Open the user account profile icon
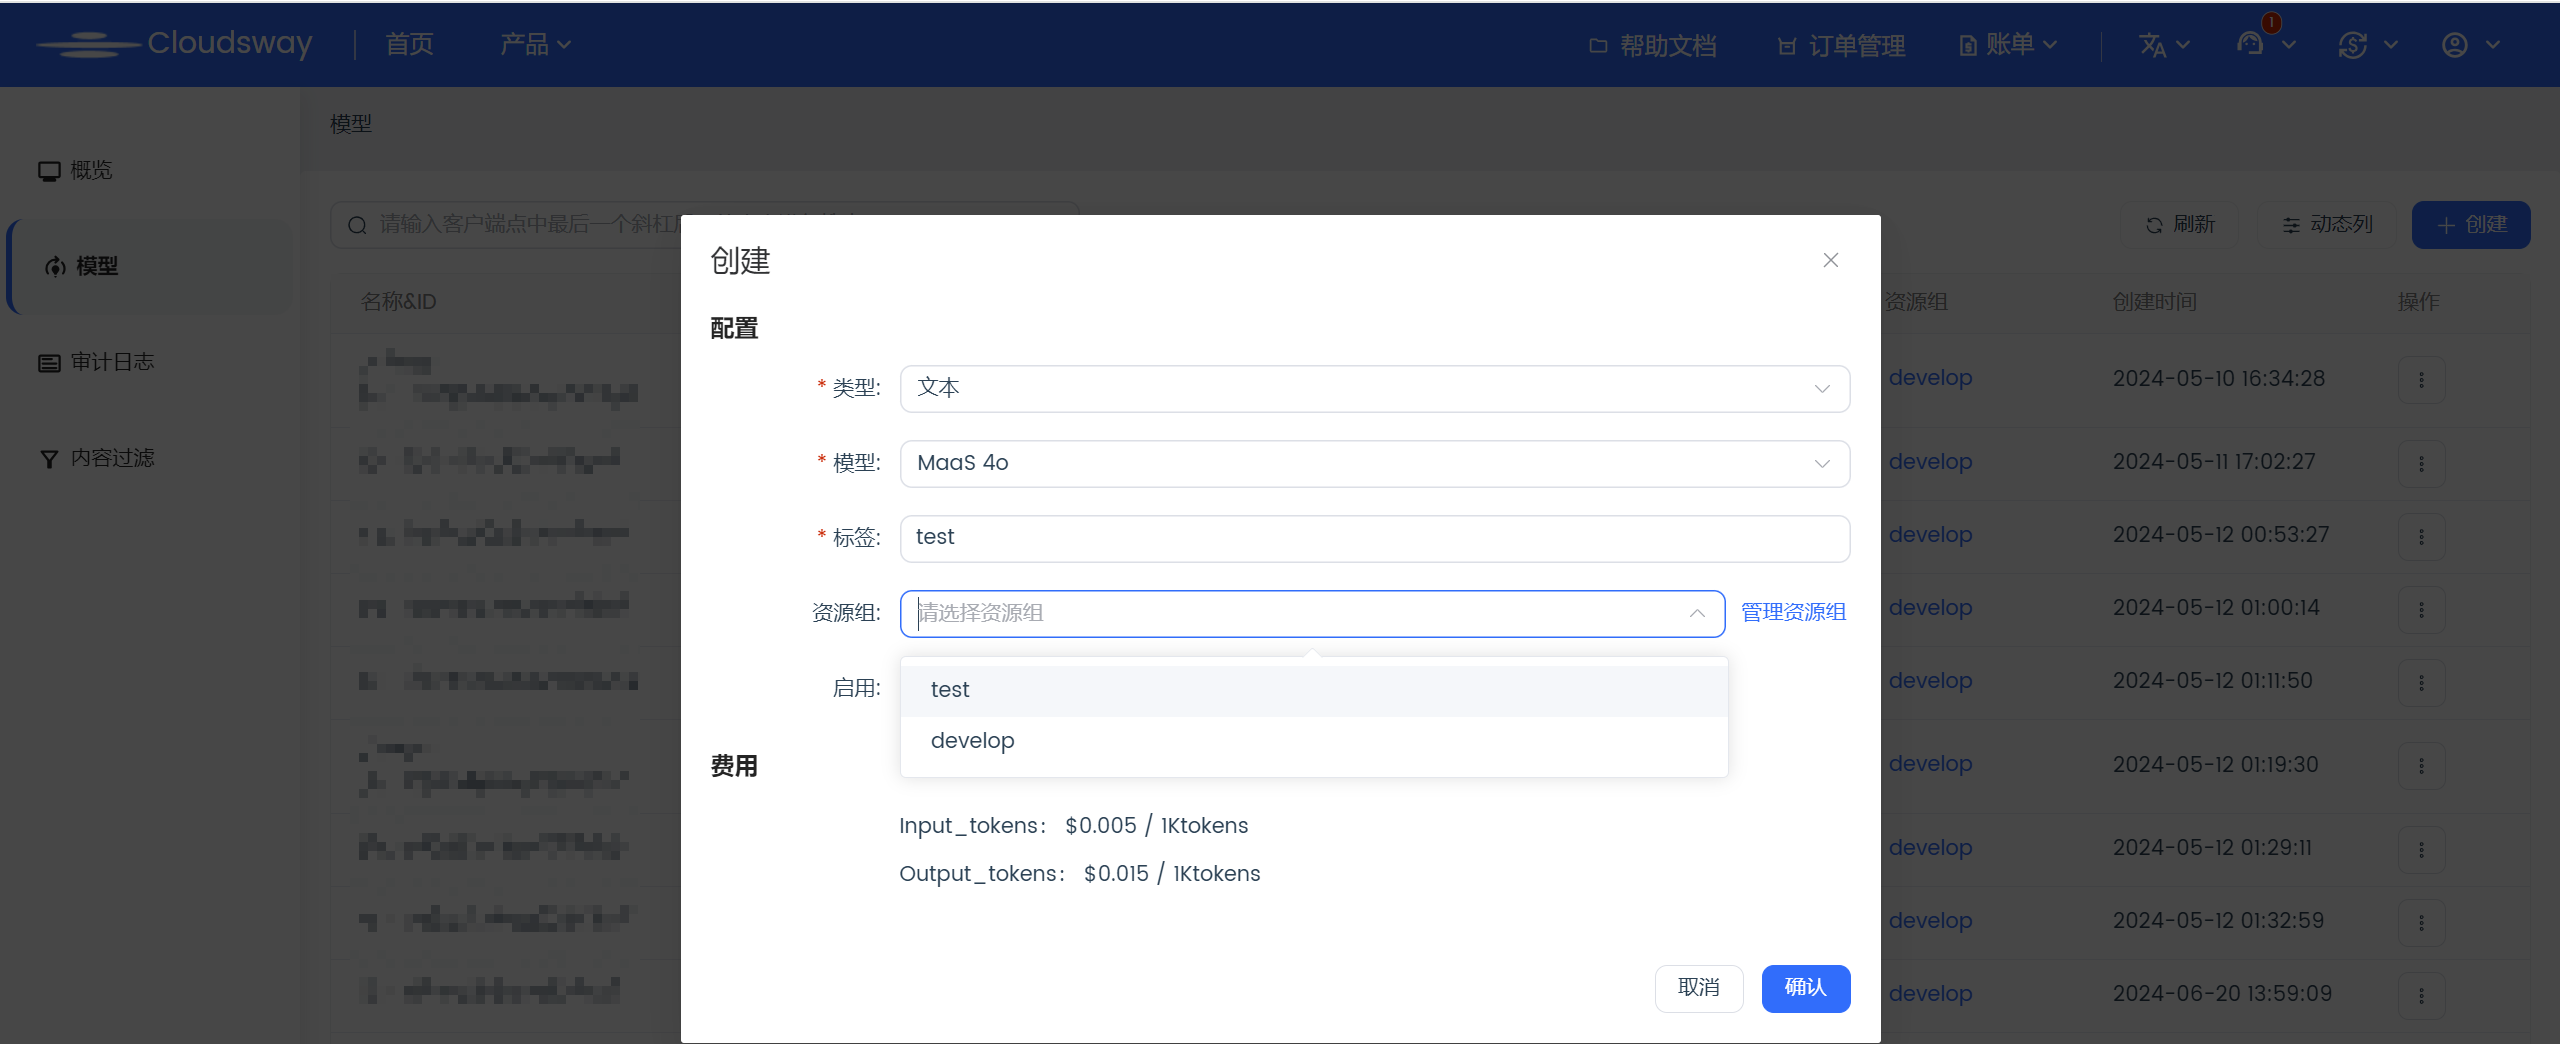The width and height of the screenshot is (2560, 1044). coord(2455,45)
